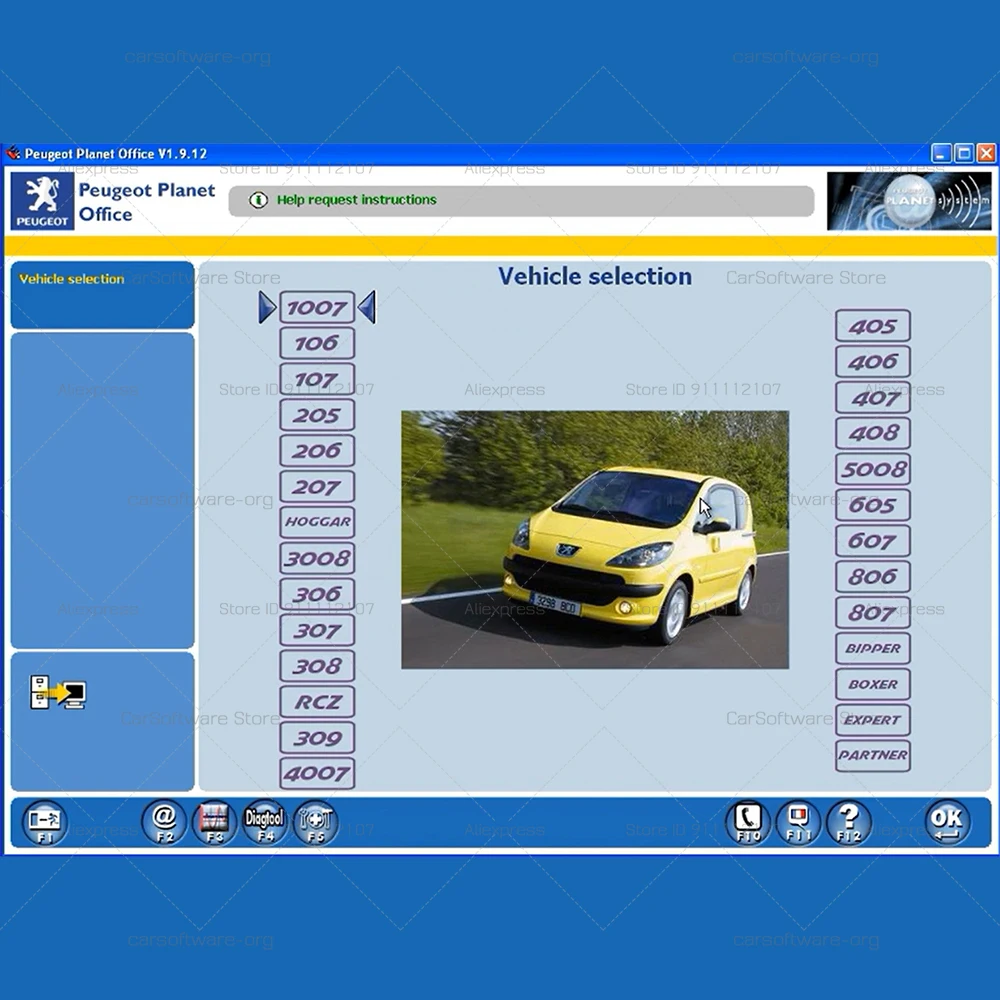This screenshot has height=1000, width=1000.
Task: Click the Planet System globe image
Action: [909, 201]
